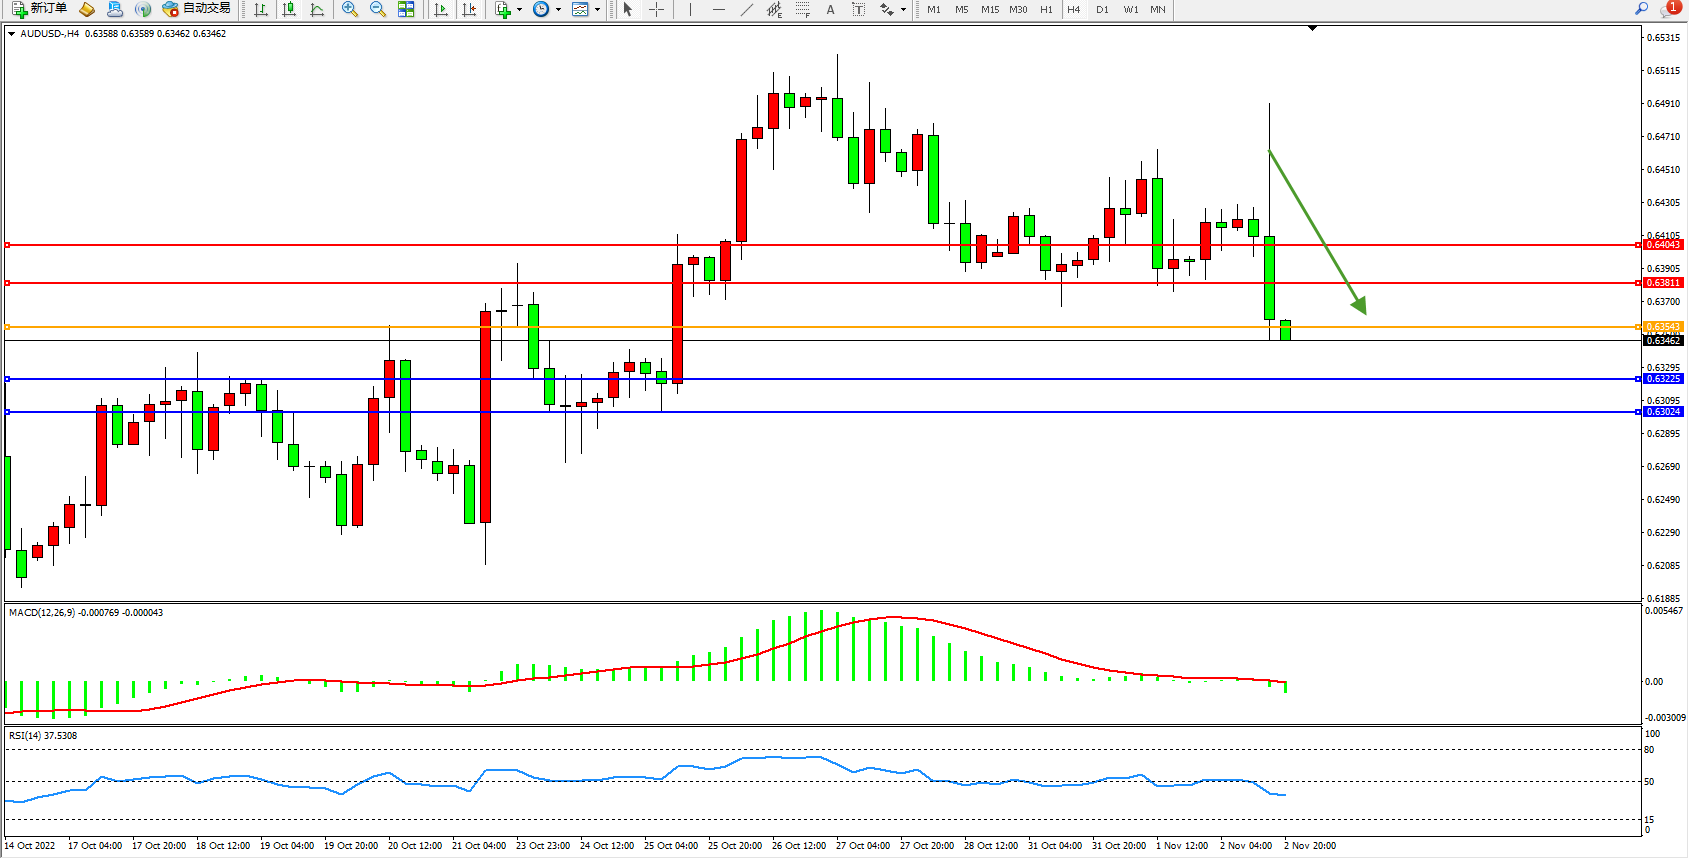Select the orange horizontal line price label
This screenshot has width=1689, height=859.
click(x=1663, y=327)
